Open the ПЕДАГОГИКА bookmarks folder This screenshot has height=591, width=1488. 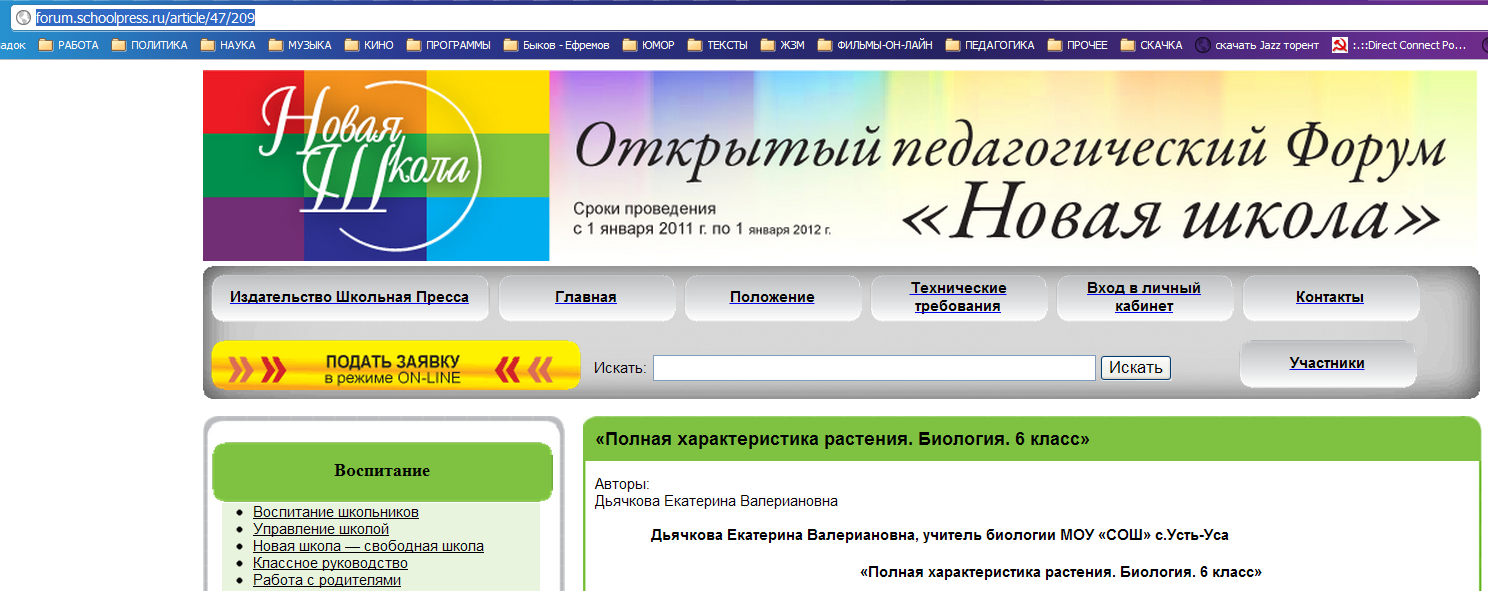point(990,45)
